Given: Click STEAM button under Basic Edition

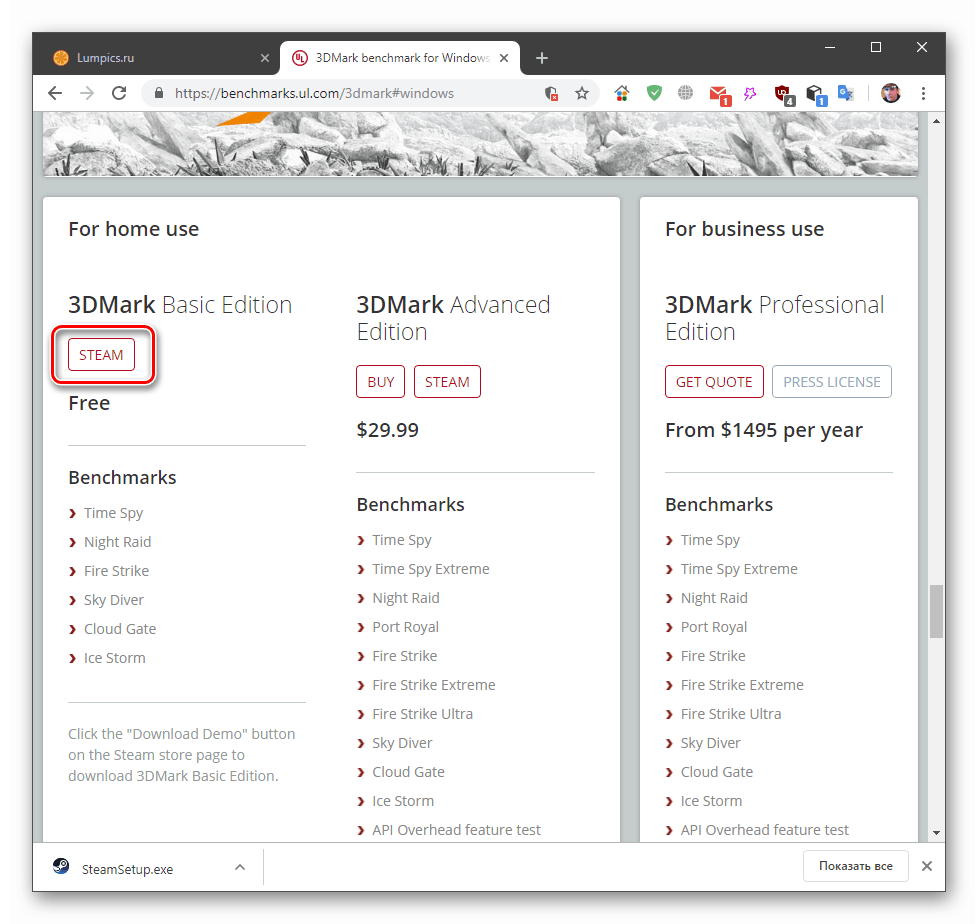Looking at the screenshot, I should pos(102,355).
